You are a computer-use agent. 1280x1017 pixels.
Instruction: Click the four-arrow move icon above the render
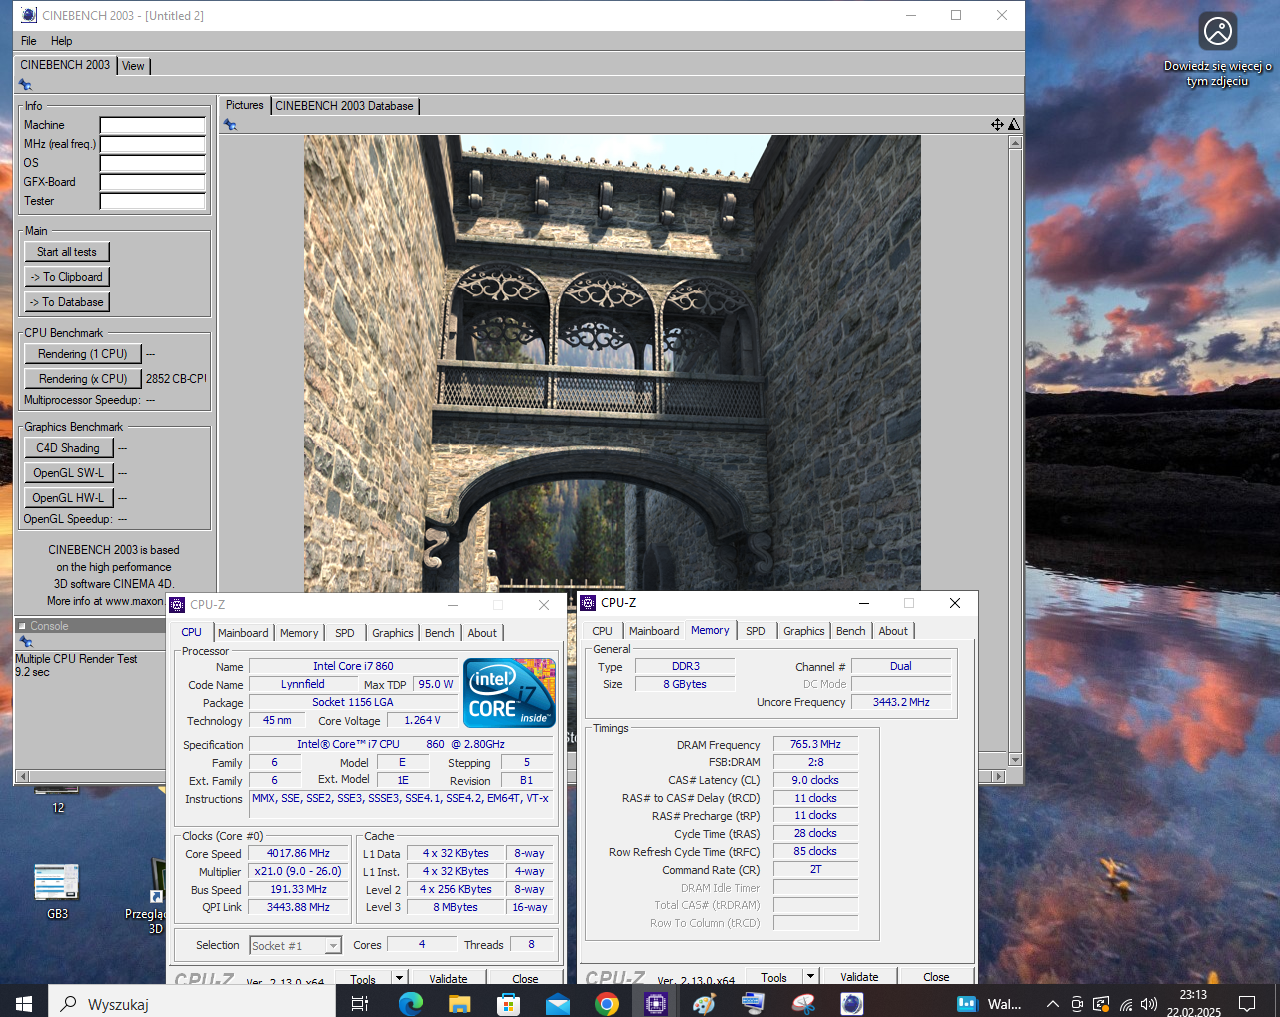pos(997,124)
